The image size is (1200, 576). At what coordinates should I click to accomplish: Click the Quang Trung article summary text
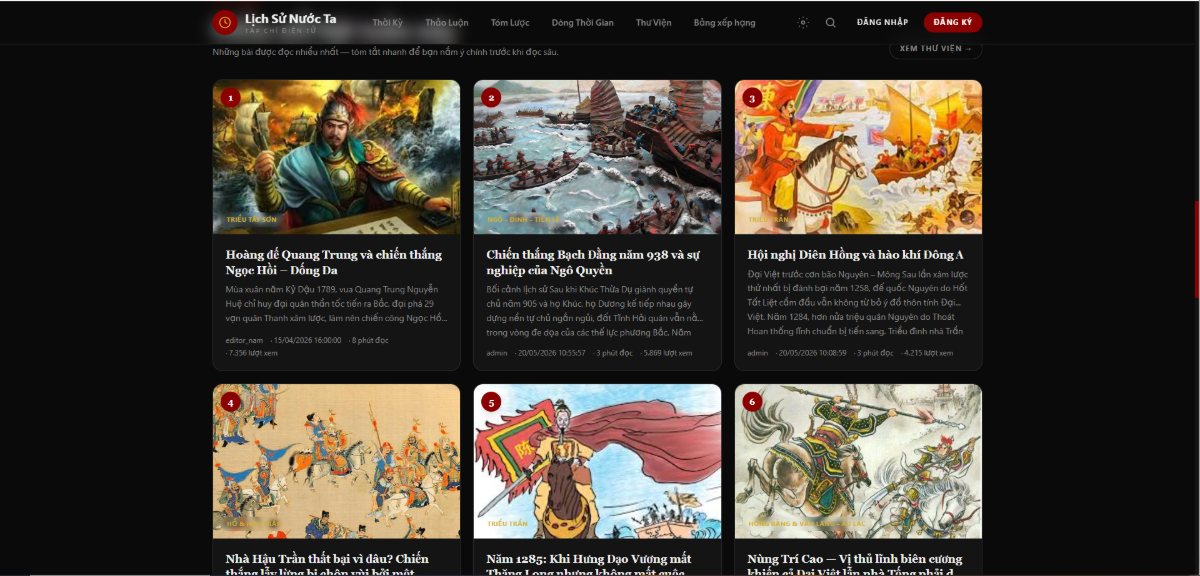(336, 303)
